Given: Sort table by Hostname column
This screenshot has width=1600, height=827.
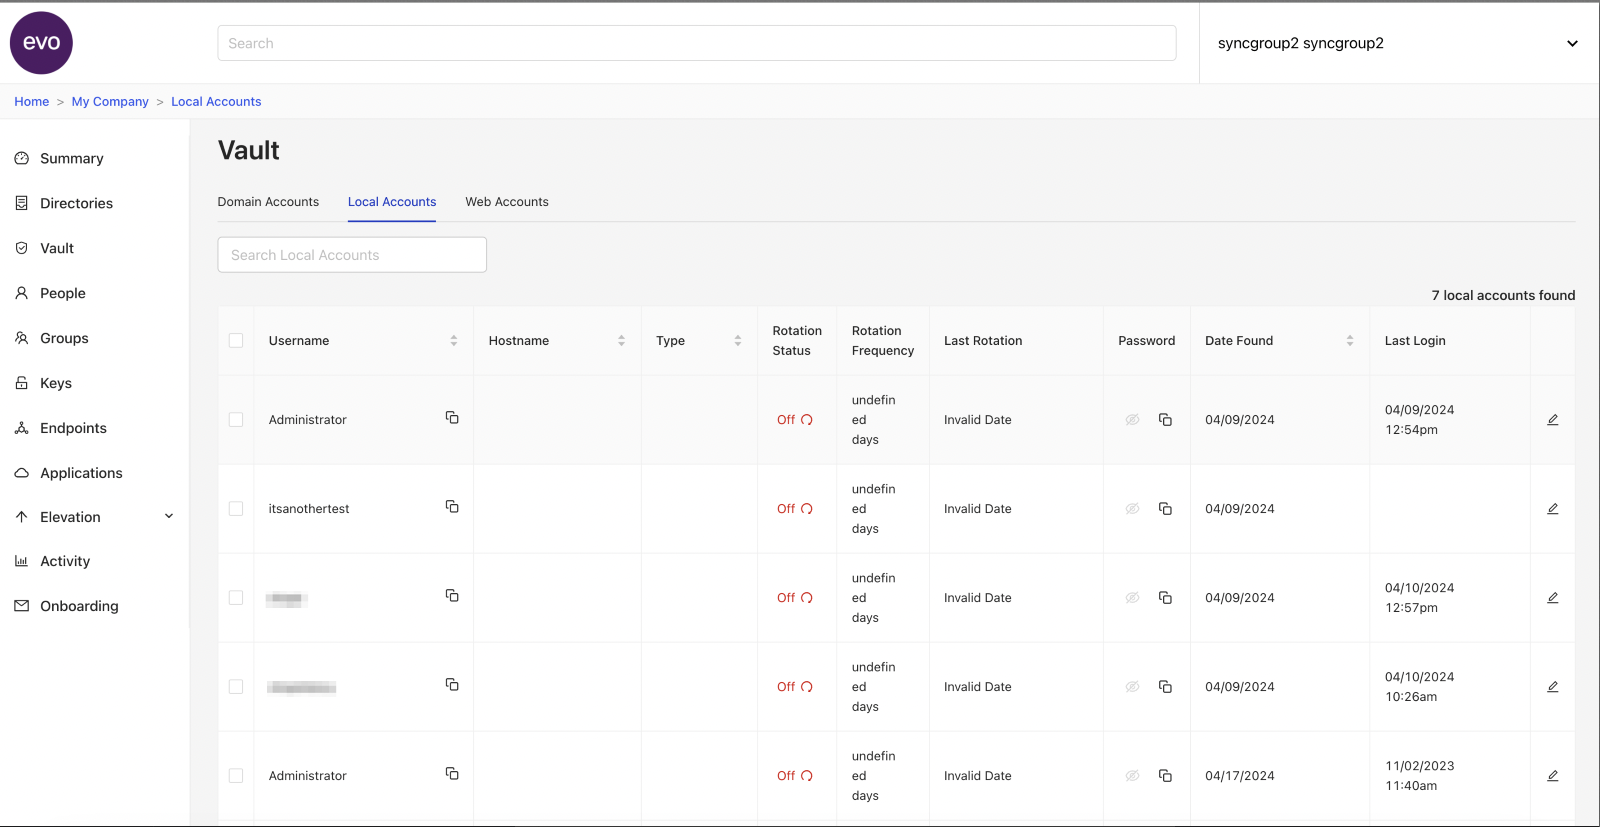Looking at the screenshot, I should coord(621,341).
